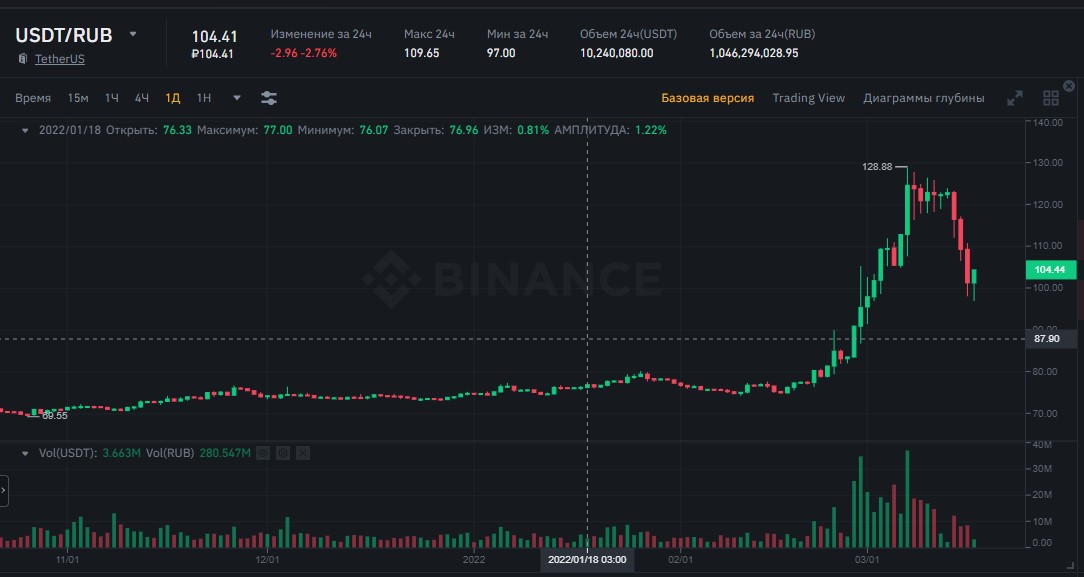This screenshot has height=577, width=1084.
Task: Click the Мин за 24ч value 97.00
Action: [501, 53]
